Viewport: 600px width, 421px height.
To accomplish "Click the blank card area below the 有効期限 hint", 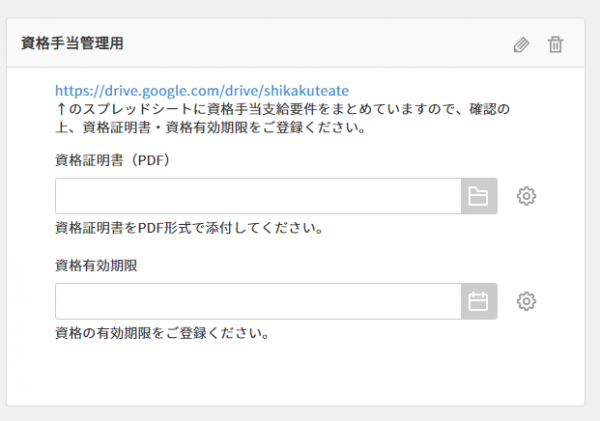I will [295, 373].
